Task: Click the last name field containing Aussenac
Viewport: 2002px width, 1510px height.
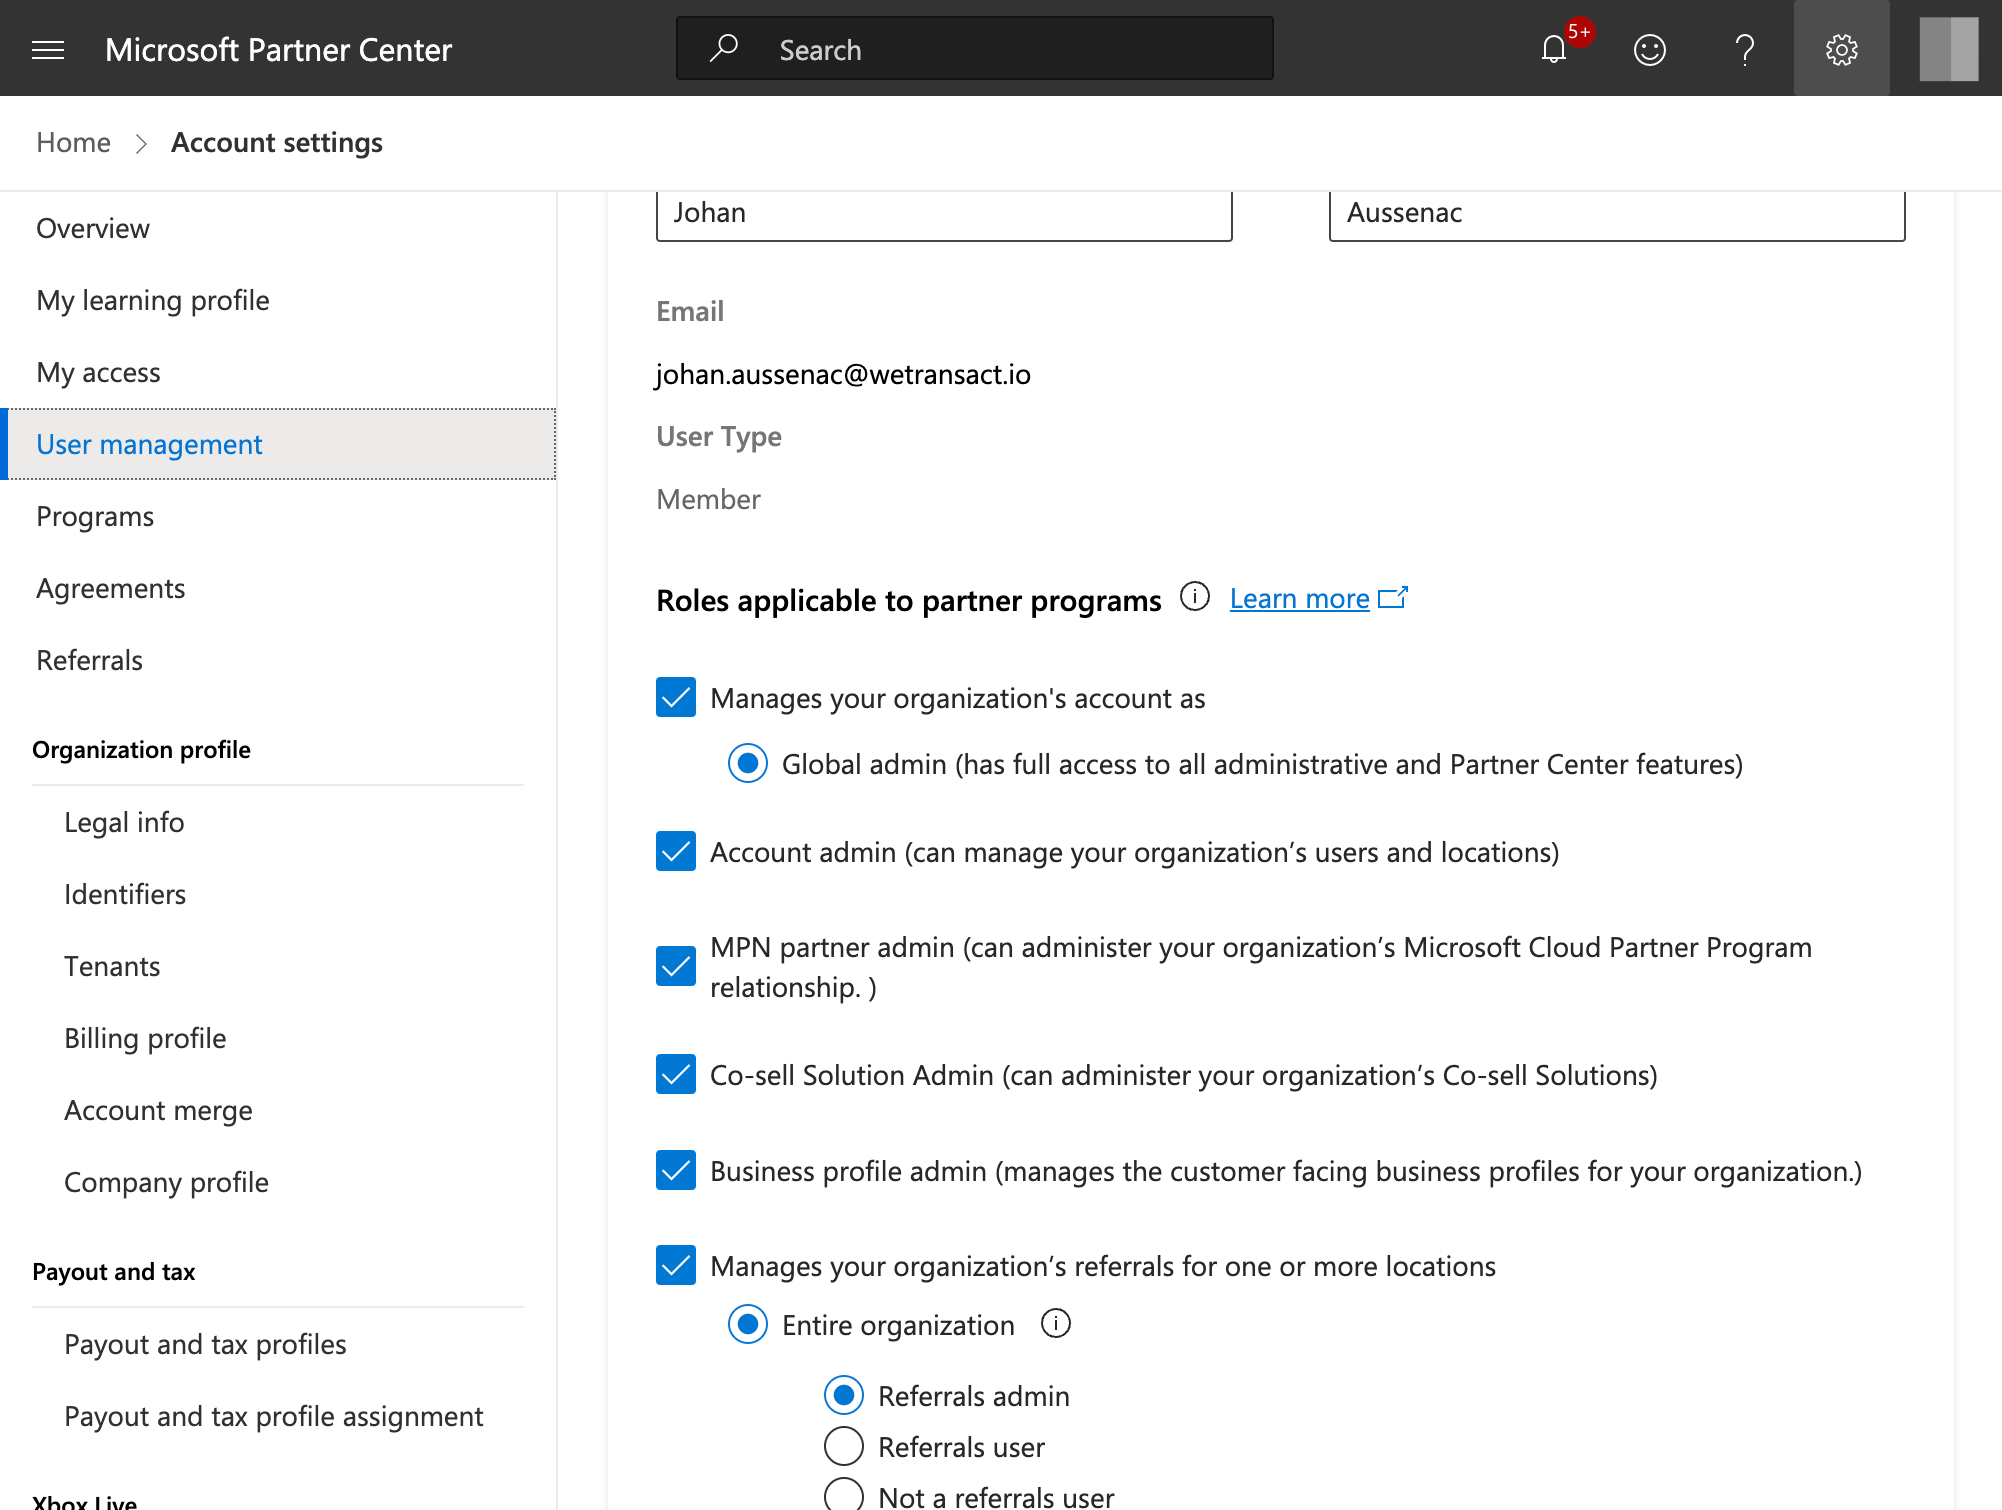Action: coord(1617,215)
